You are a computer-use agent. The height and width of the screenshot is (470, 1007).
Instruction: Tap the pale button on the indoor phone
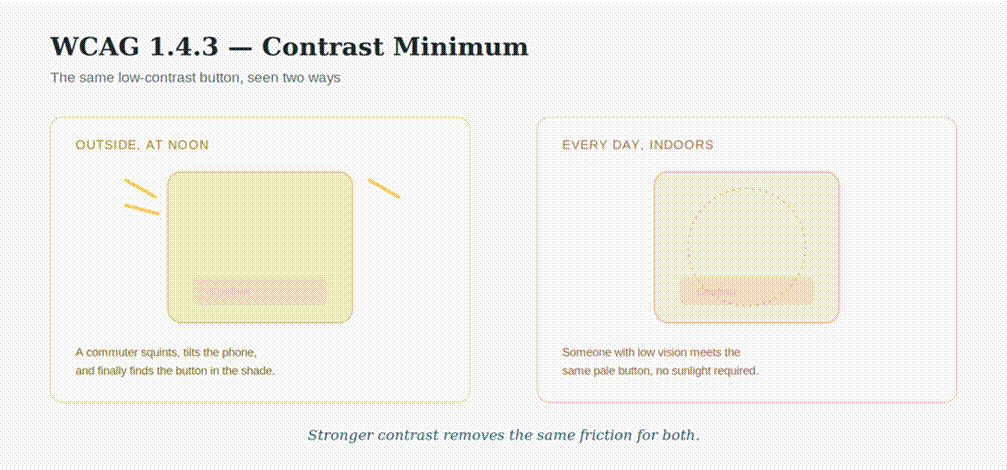click(x=747, y=291)
